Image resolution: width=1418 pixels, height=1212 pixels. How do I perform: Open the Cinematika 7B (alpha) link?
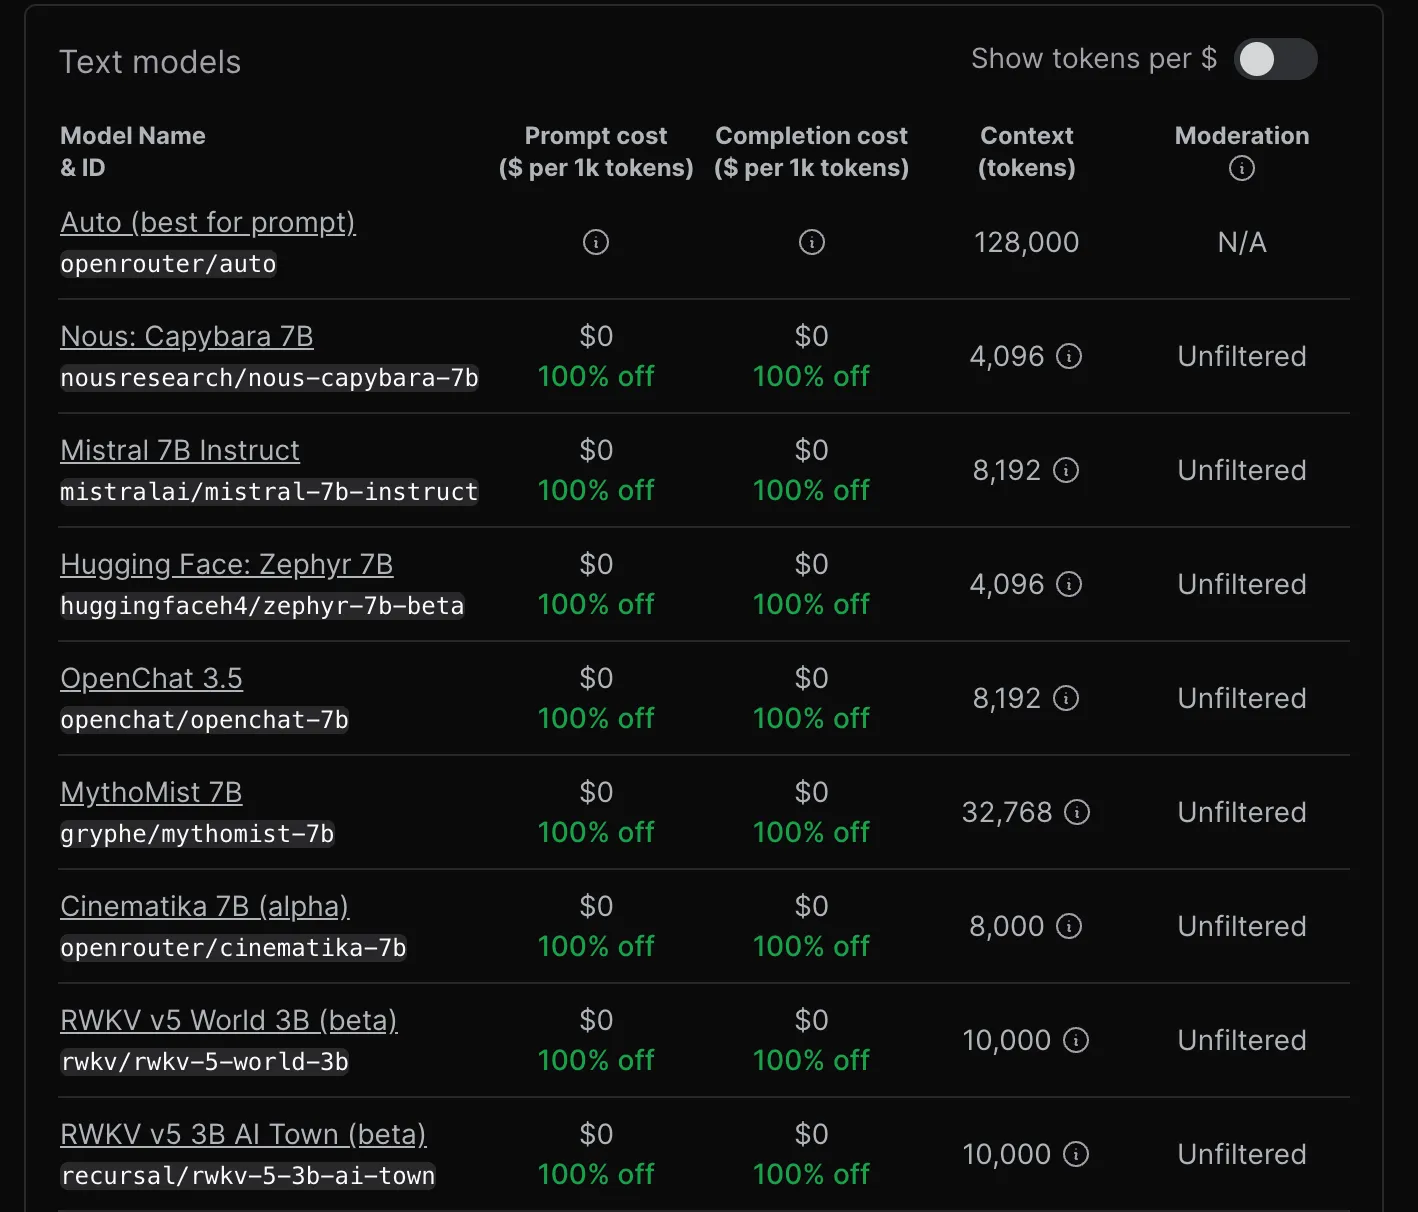(x=205, y=906)
